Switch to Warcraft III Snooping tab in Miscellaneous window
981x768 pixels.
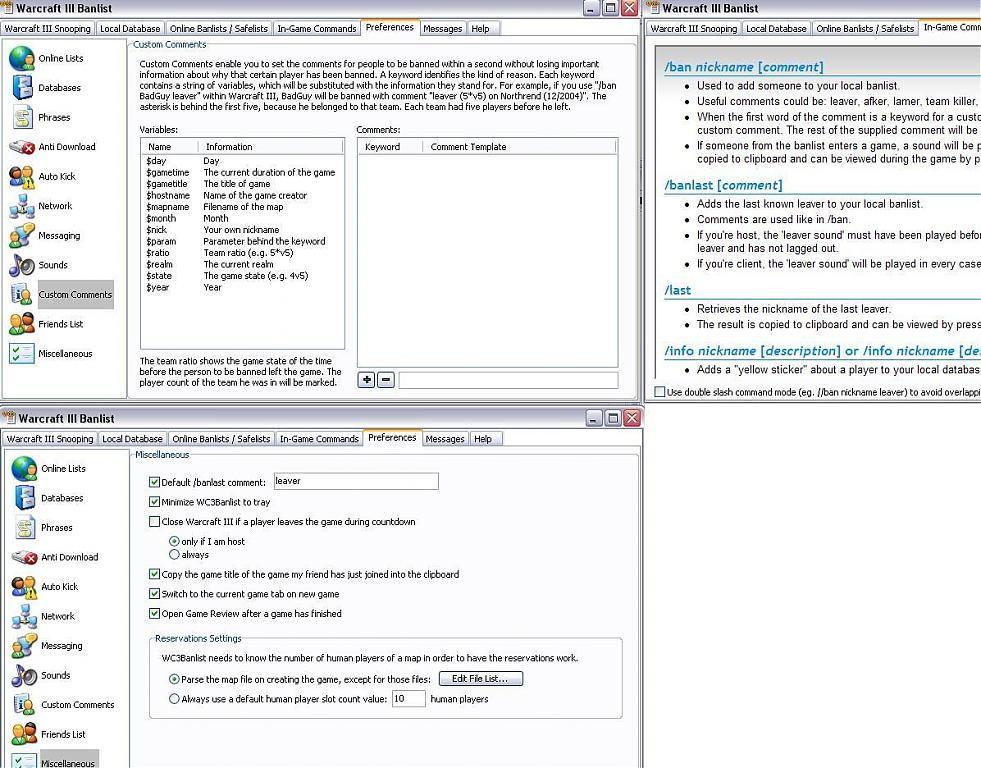point(50,439)
